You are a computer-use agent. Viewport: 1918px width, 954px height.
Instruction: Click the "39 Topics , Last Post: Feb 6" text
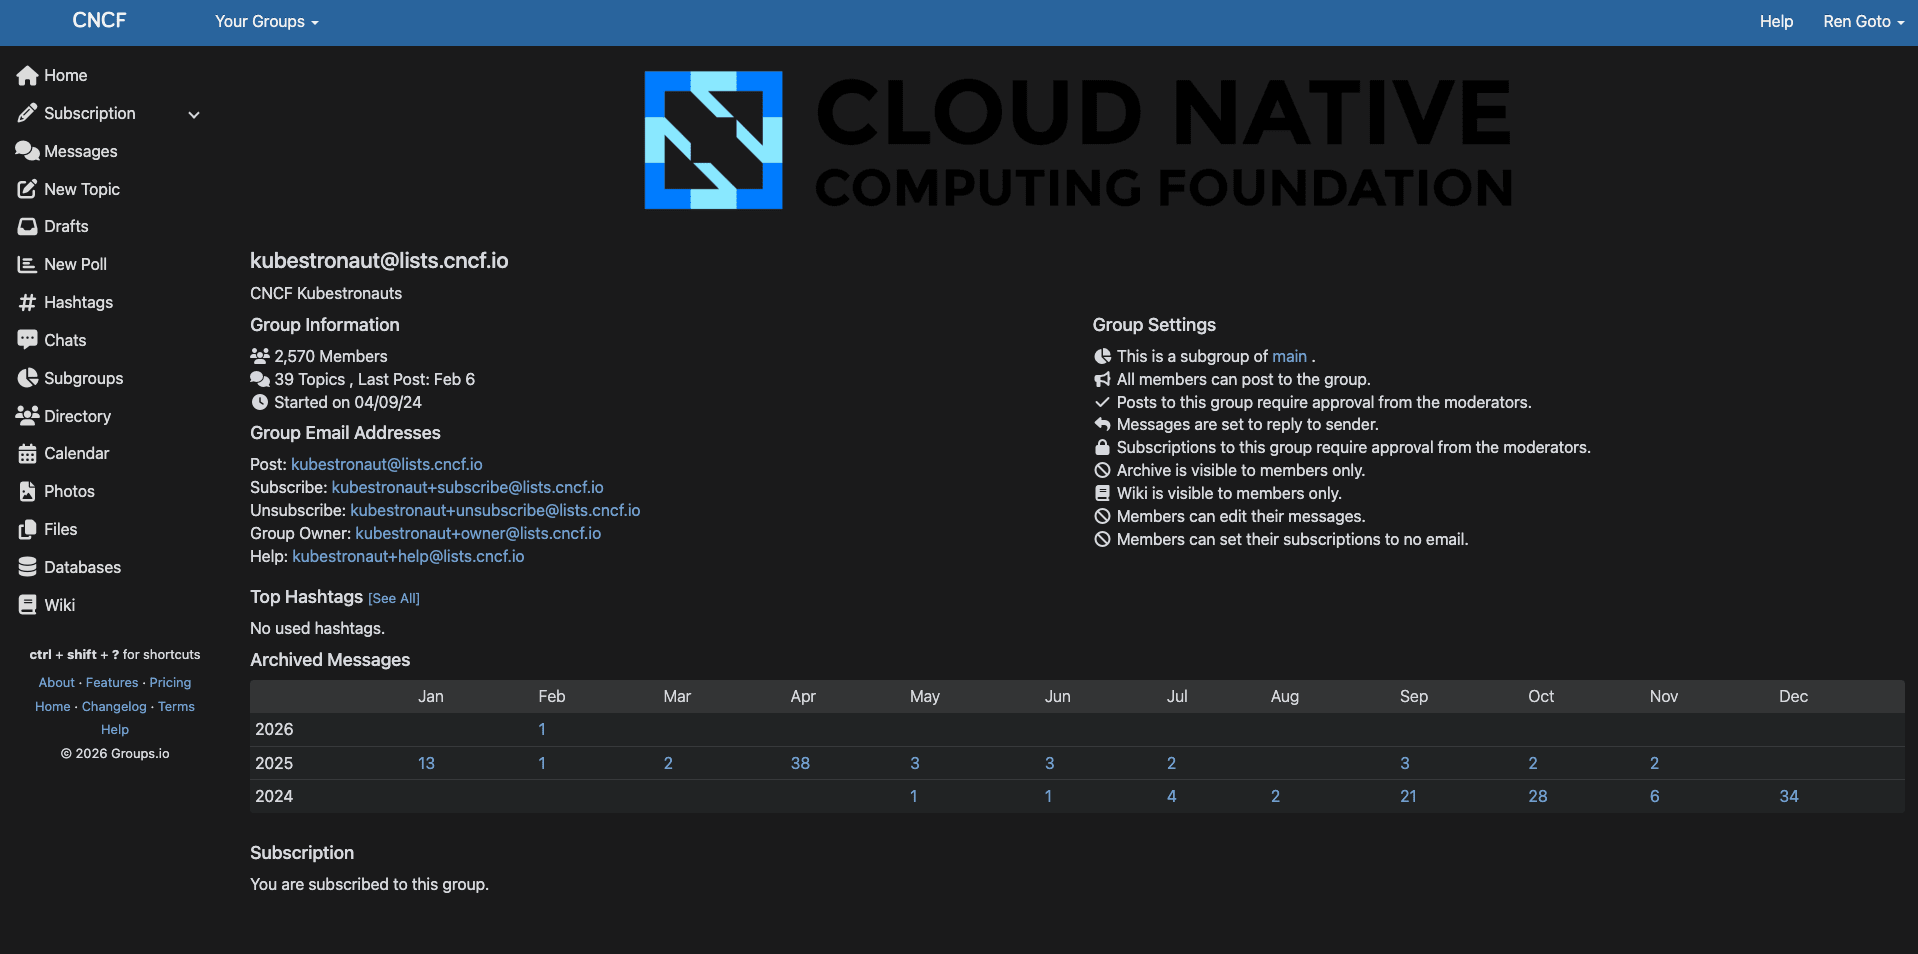tap(375, 379)
